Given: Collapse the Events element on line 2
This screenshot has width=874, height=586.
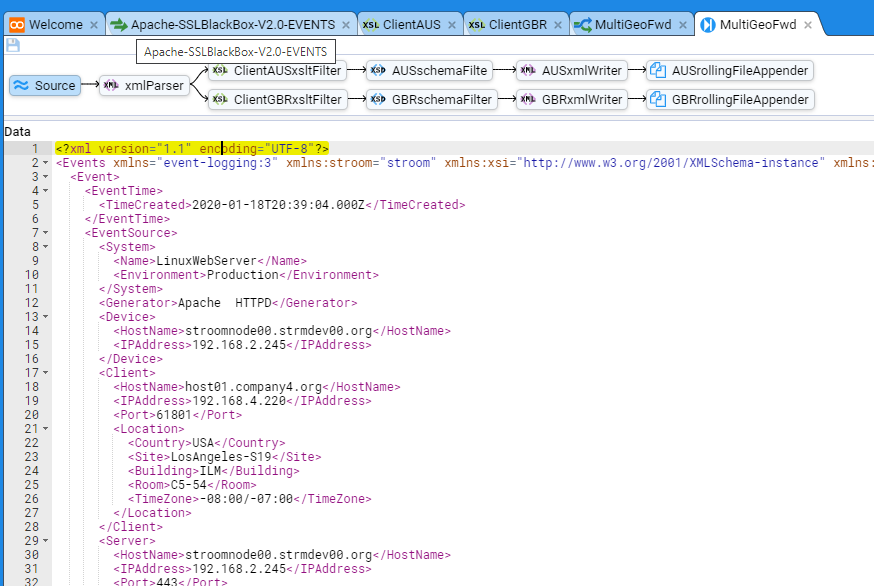Looking at the screenshot, I should pyautogui.click(x=47, y=163).
